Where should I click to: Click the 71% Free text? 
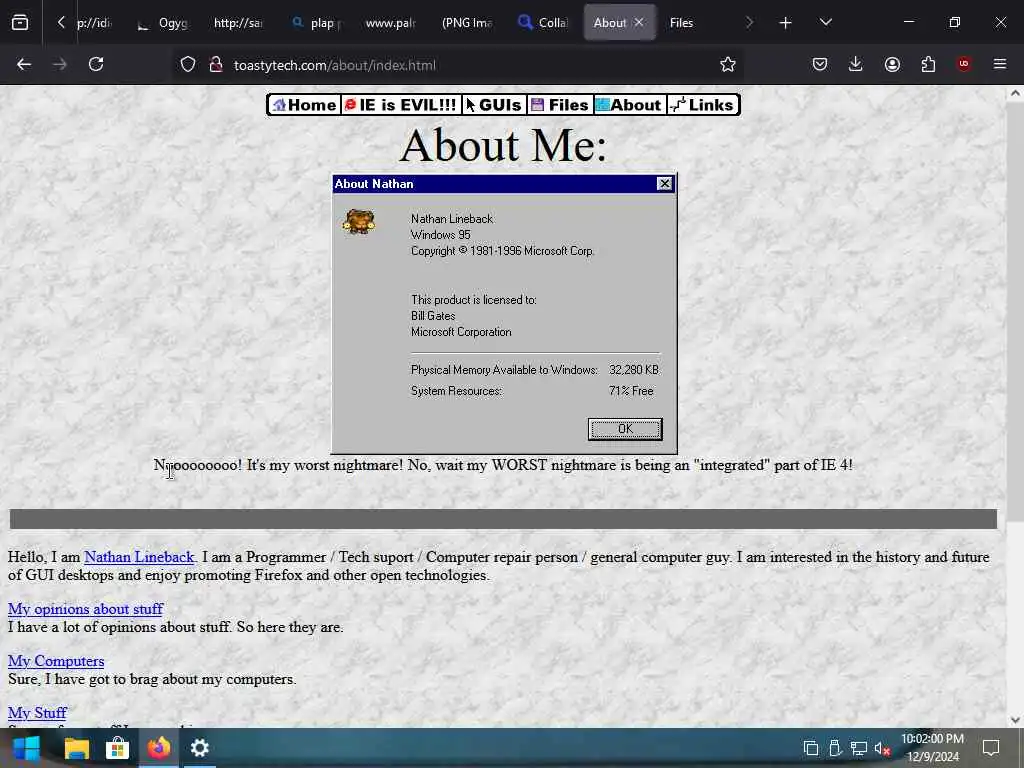[x=631, y=391]
